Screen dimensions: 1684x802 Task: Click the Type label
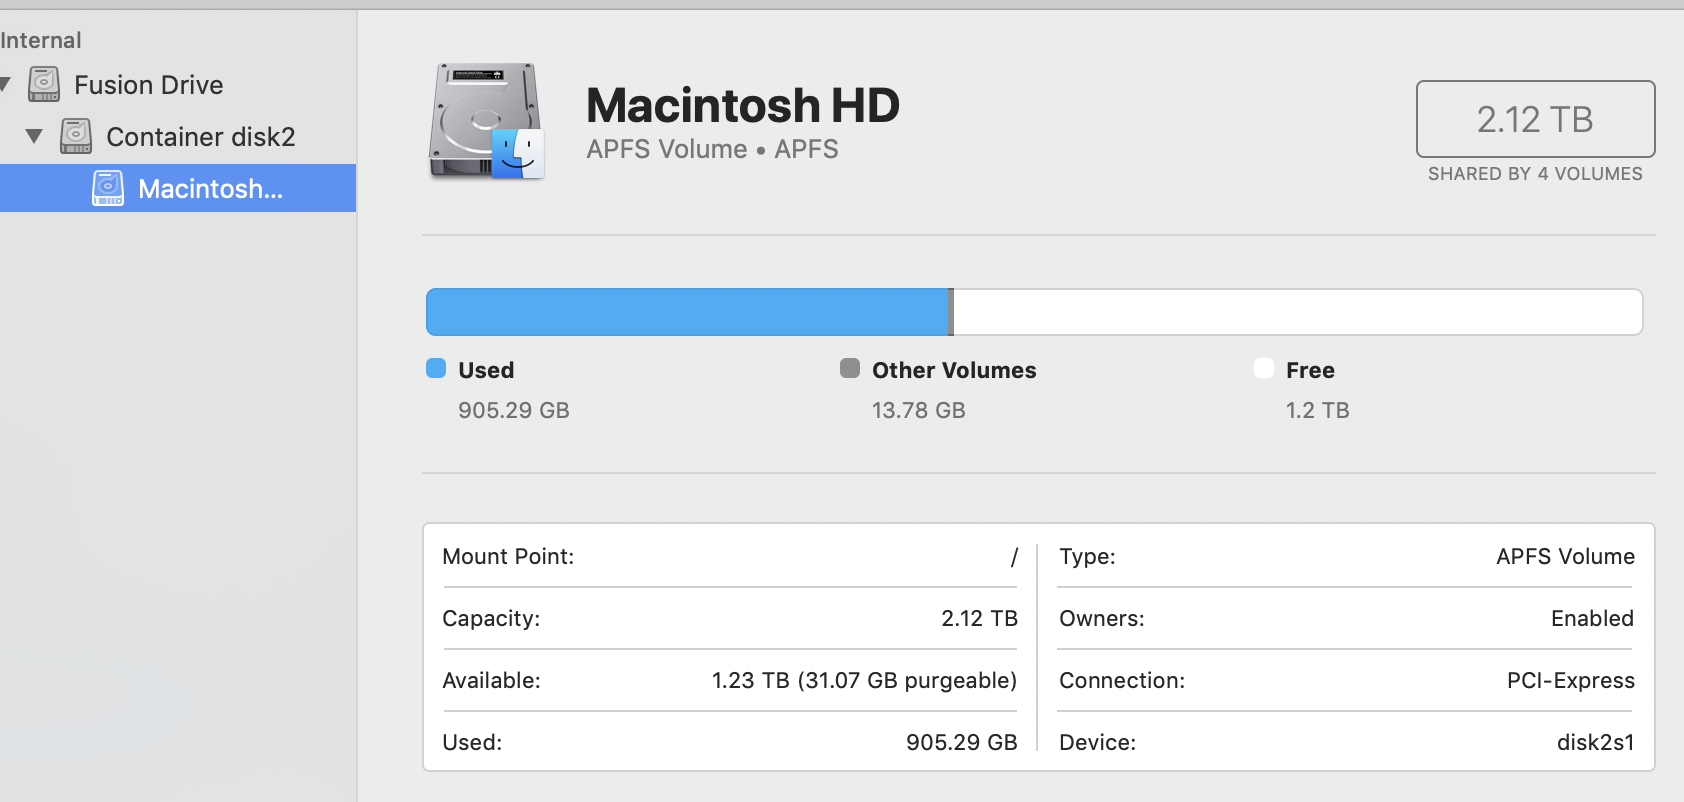1087,556
